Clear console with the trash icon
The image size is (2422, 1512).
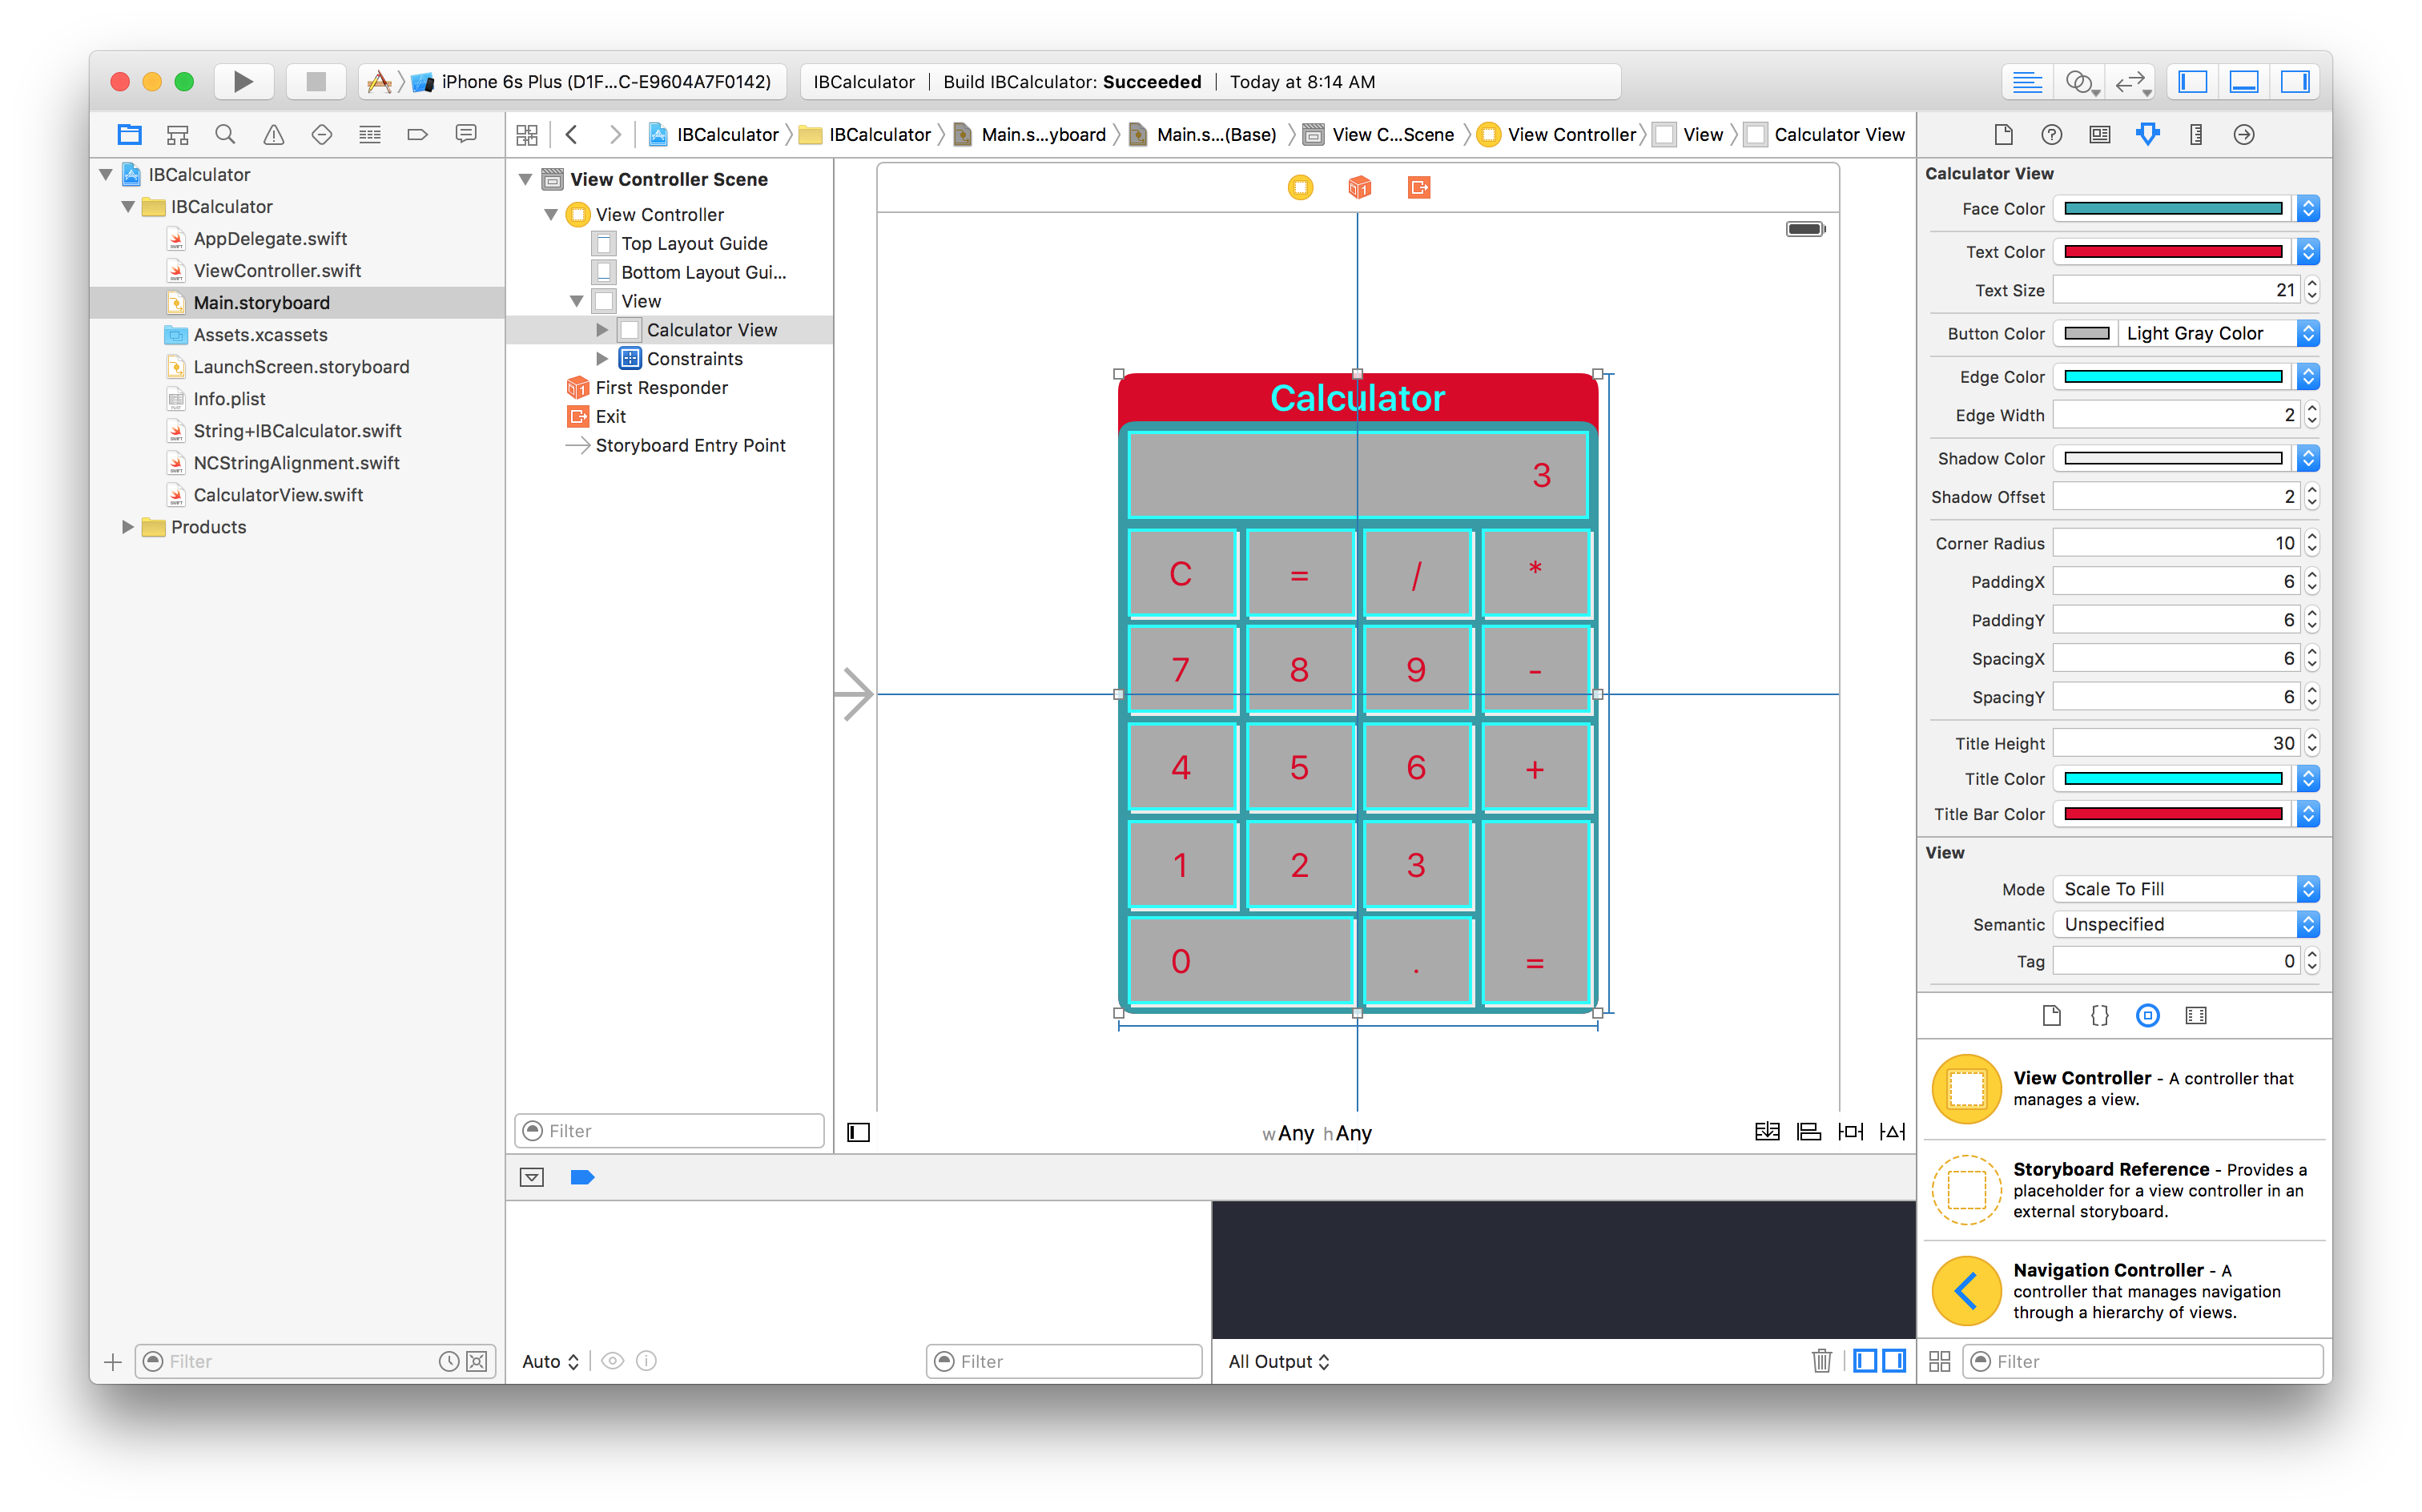1821,1361
